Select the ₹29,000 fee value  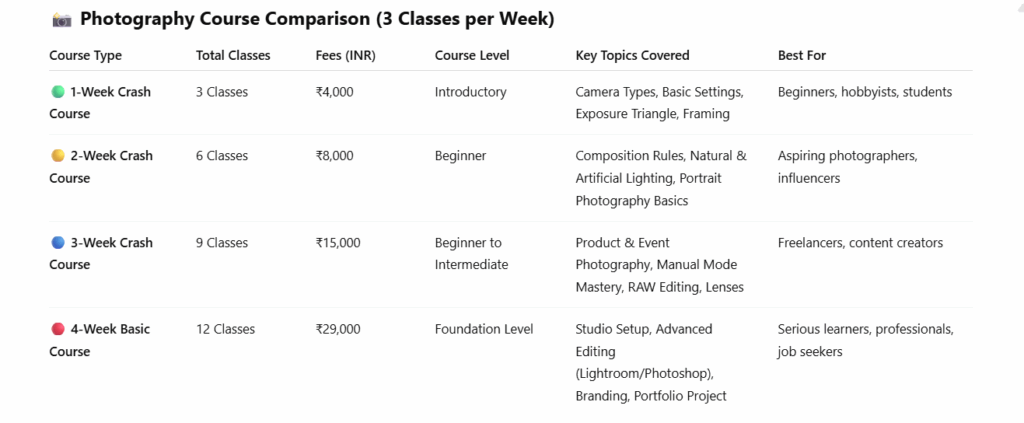click(x=338, y=329)
